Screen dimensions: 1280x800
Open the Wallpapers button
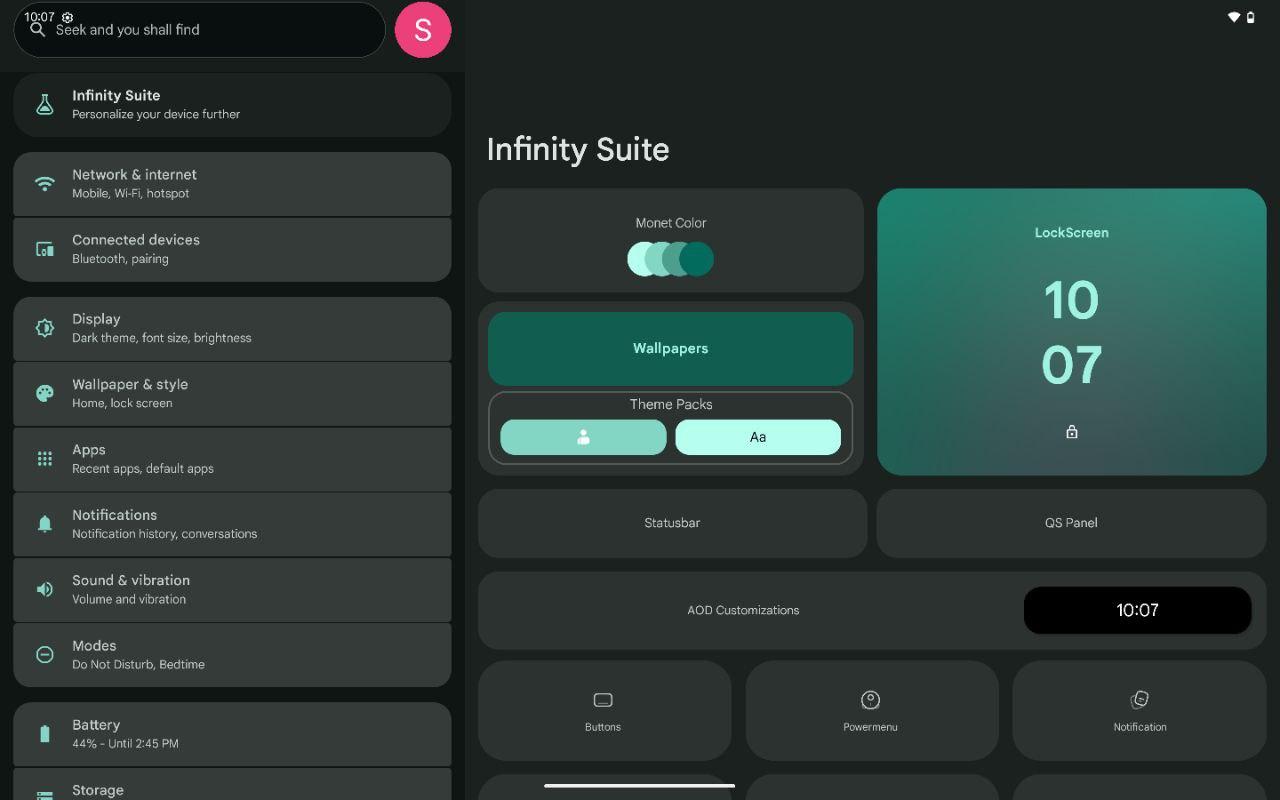click(x=670, y=348)
